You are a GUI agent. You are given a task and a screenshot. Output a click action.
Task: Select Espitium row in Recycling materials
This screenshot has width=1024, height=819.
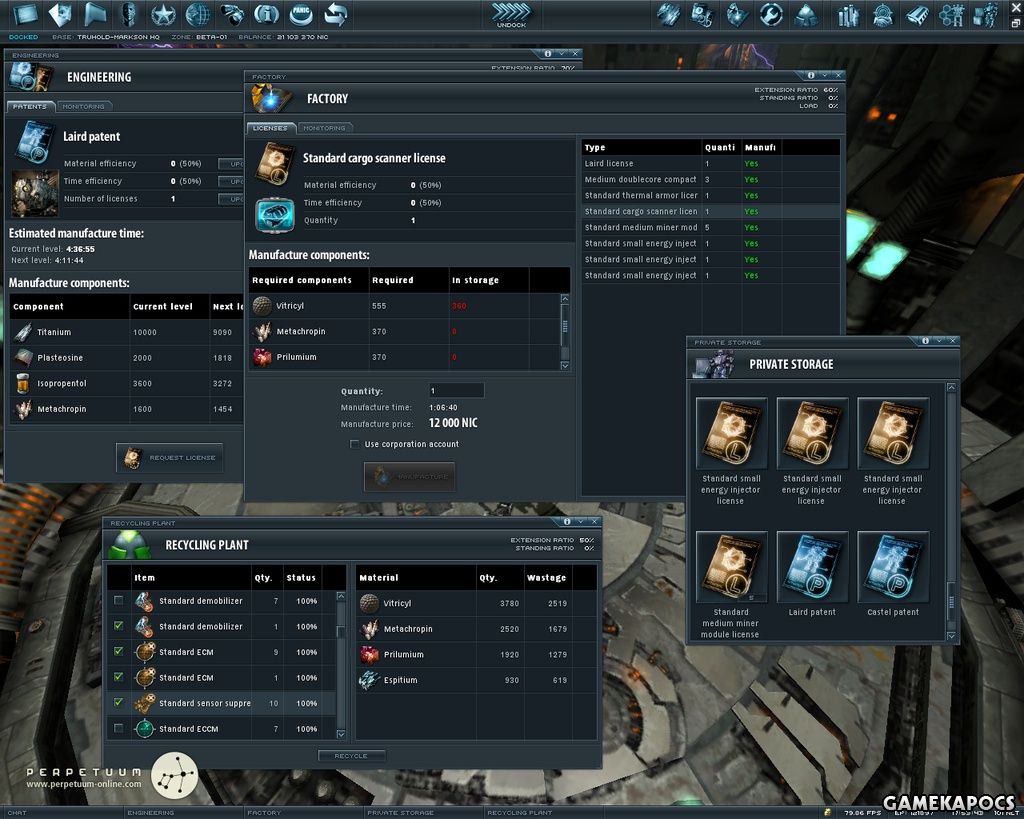(x=476, y=680)
